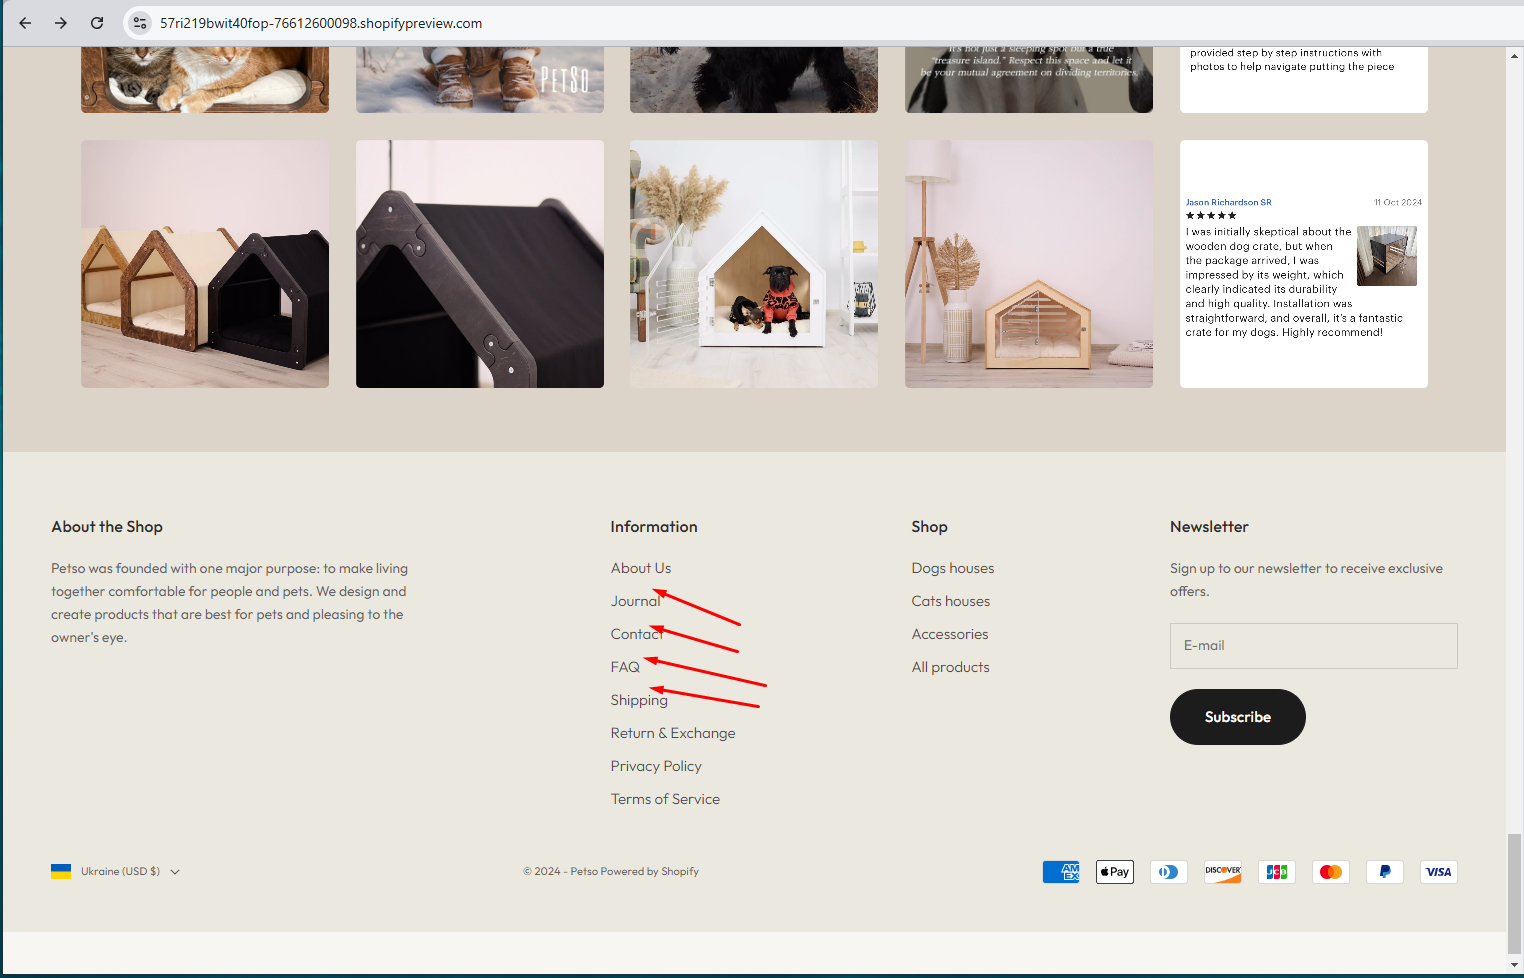Viewport: 1524px width, 978px height.
Task: Click the Powered by Shopify link
Action: click(x=650, y=872)
